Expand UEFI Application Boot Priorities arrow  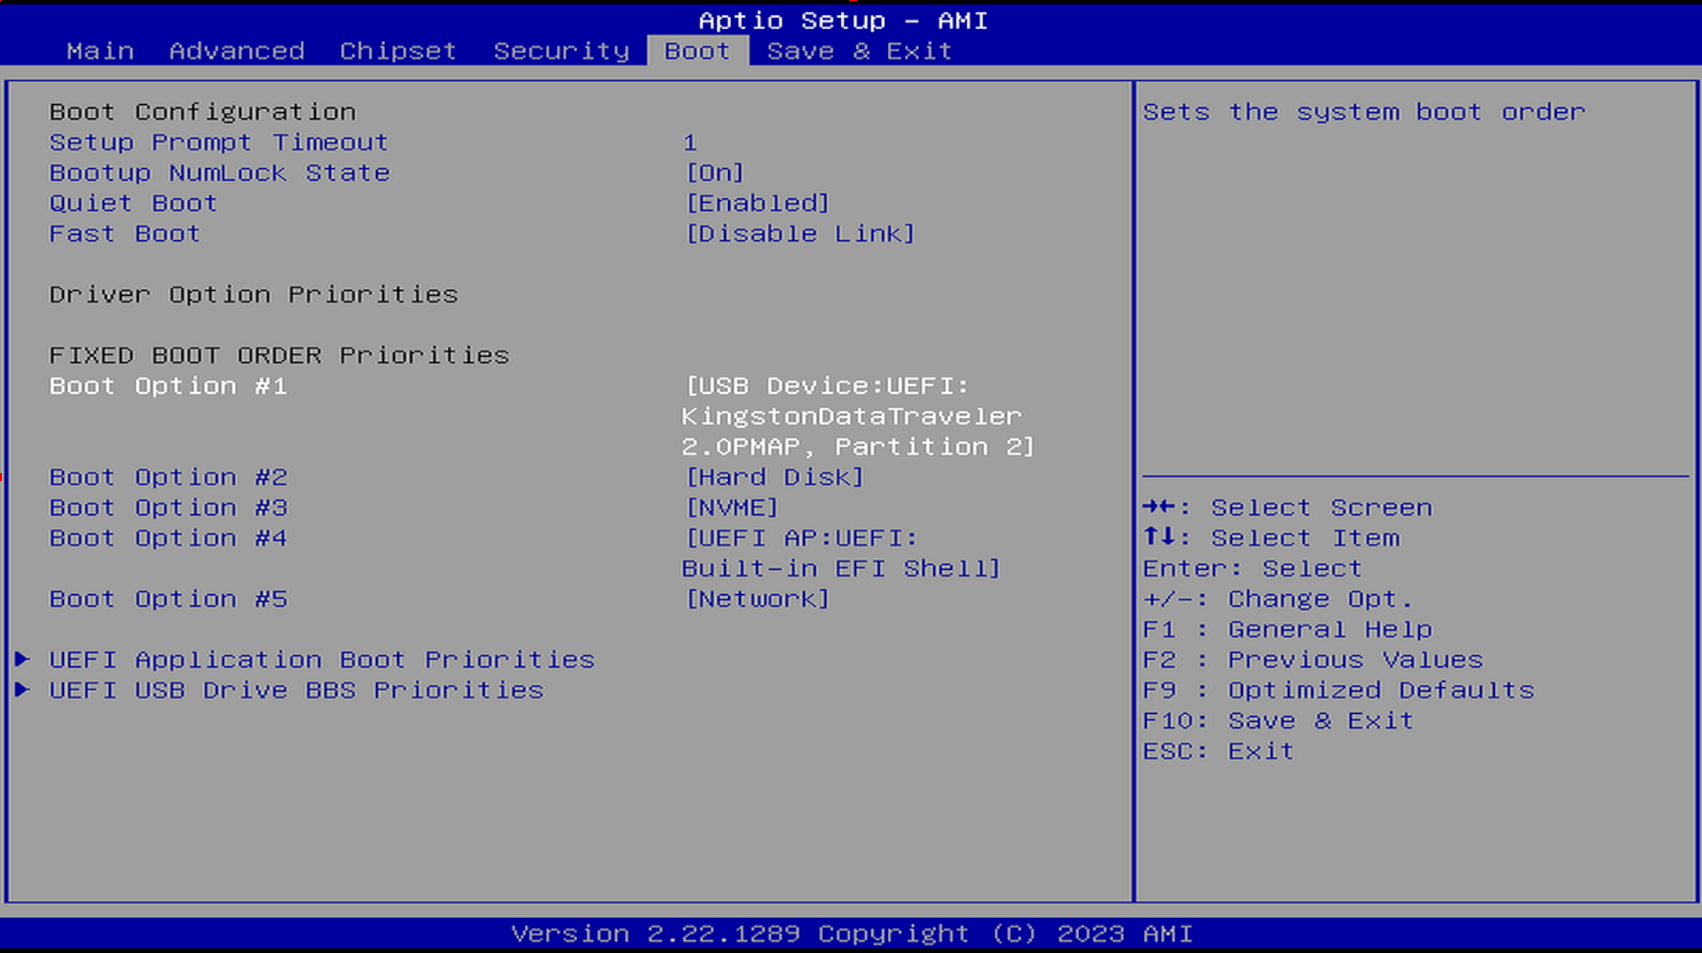tap(22, 659)
